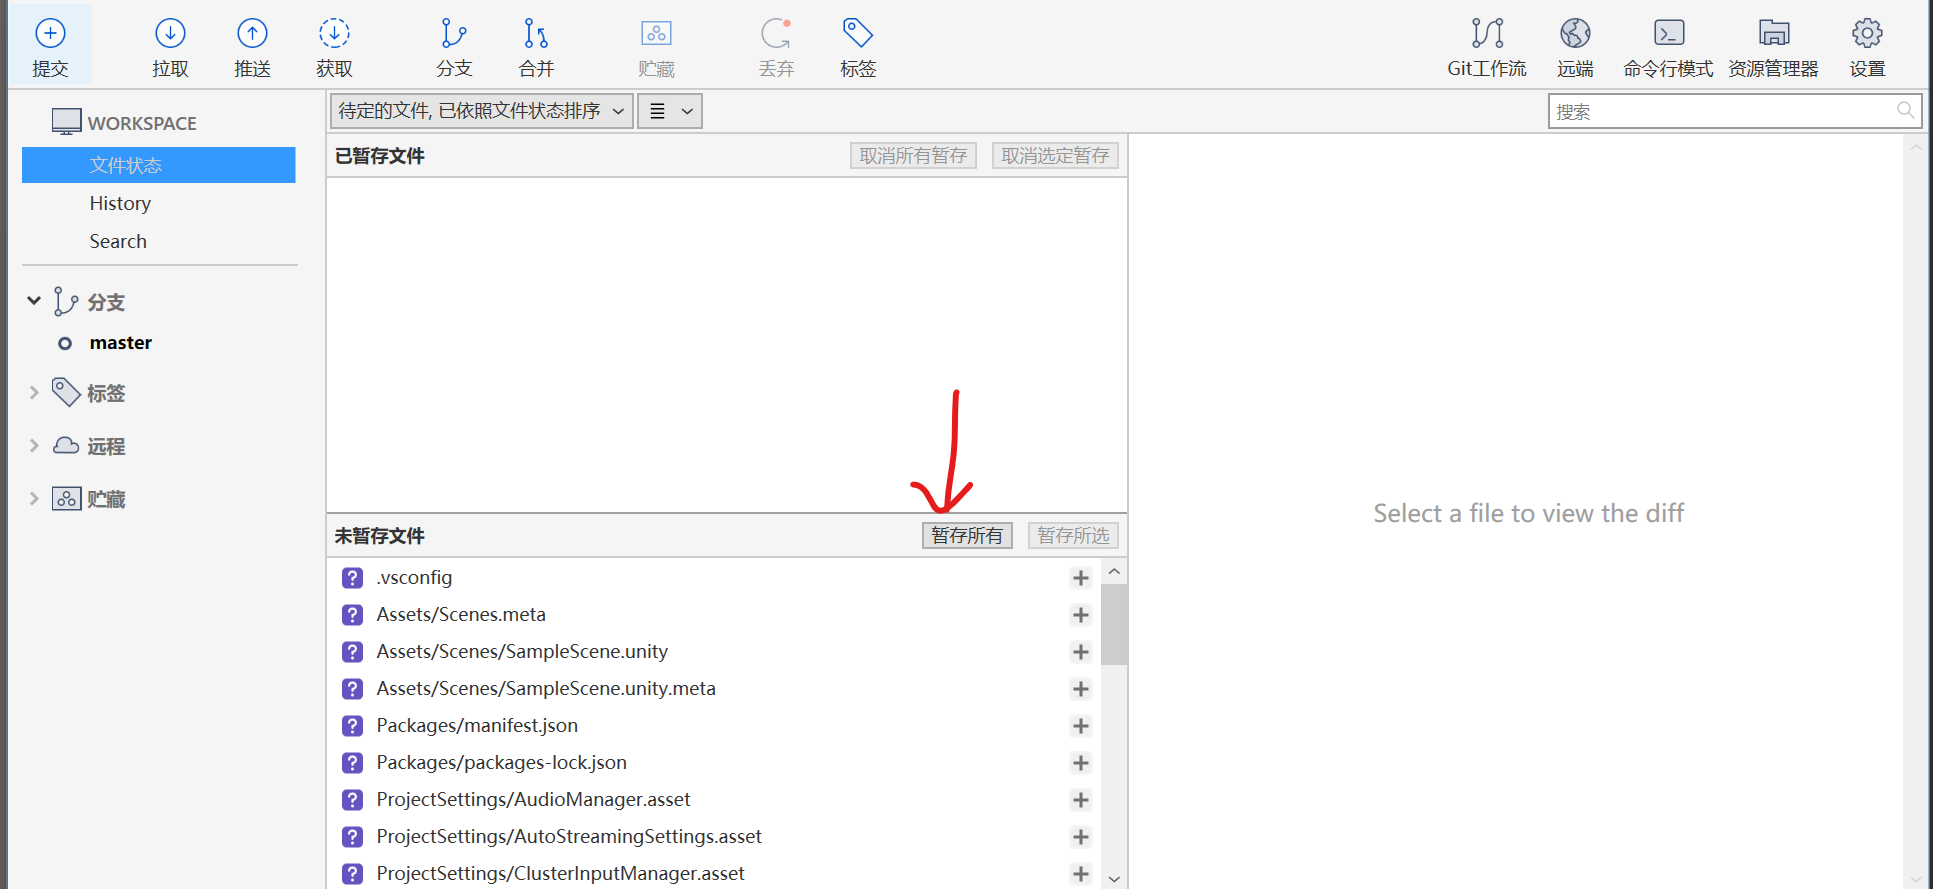Expand the 贮藏 (Stashes) sidebar section
Screen dimensions: 1933x889
(x=34, y=499)
